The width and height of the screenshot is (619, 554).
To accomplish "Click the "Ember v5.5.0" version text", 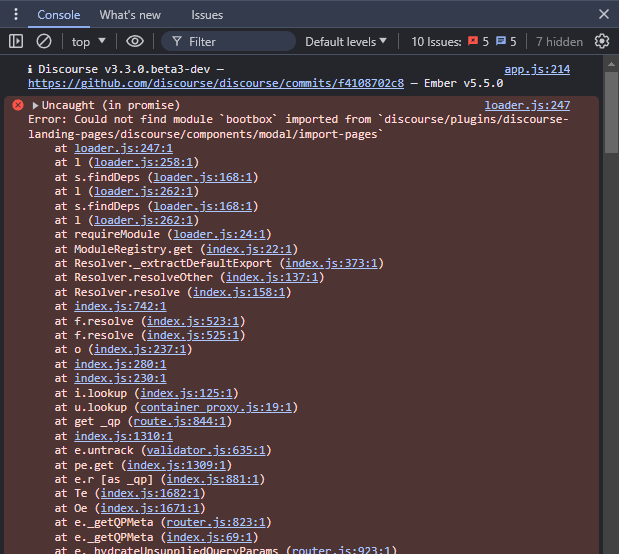I will click(463, 83).
